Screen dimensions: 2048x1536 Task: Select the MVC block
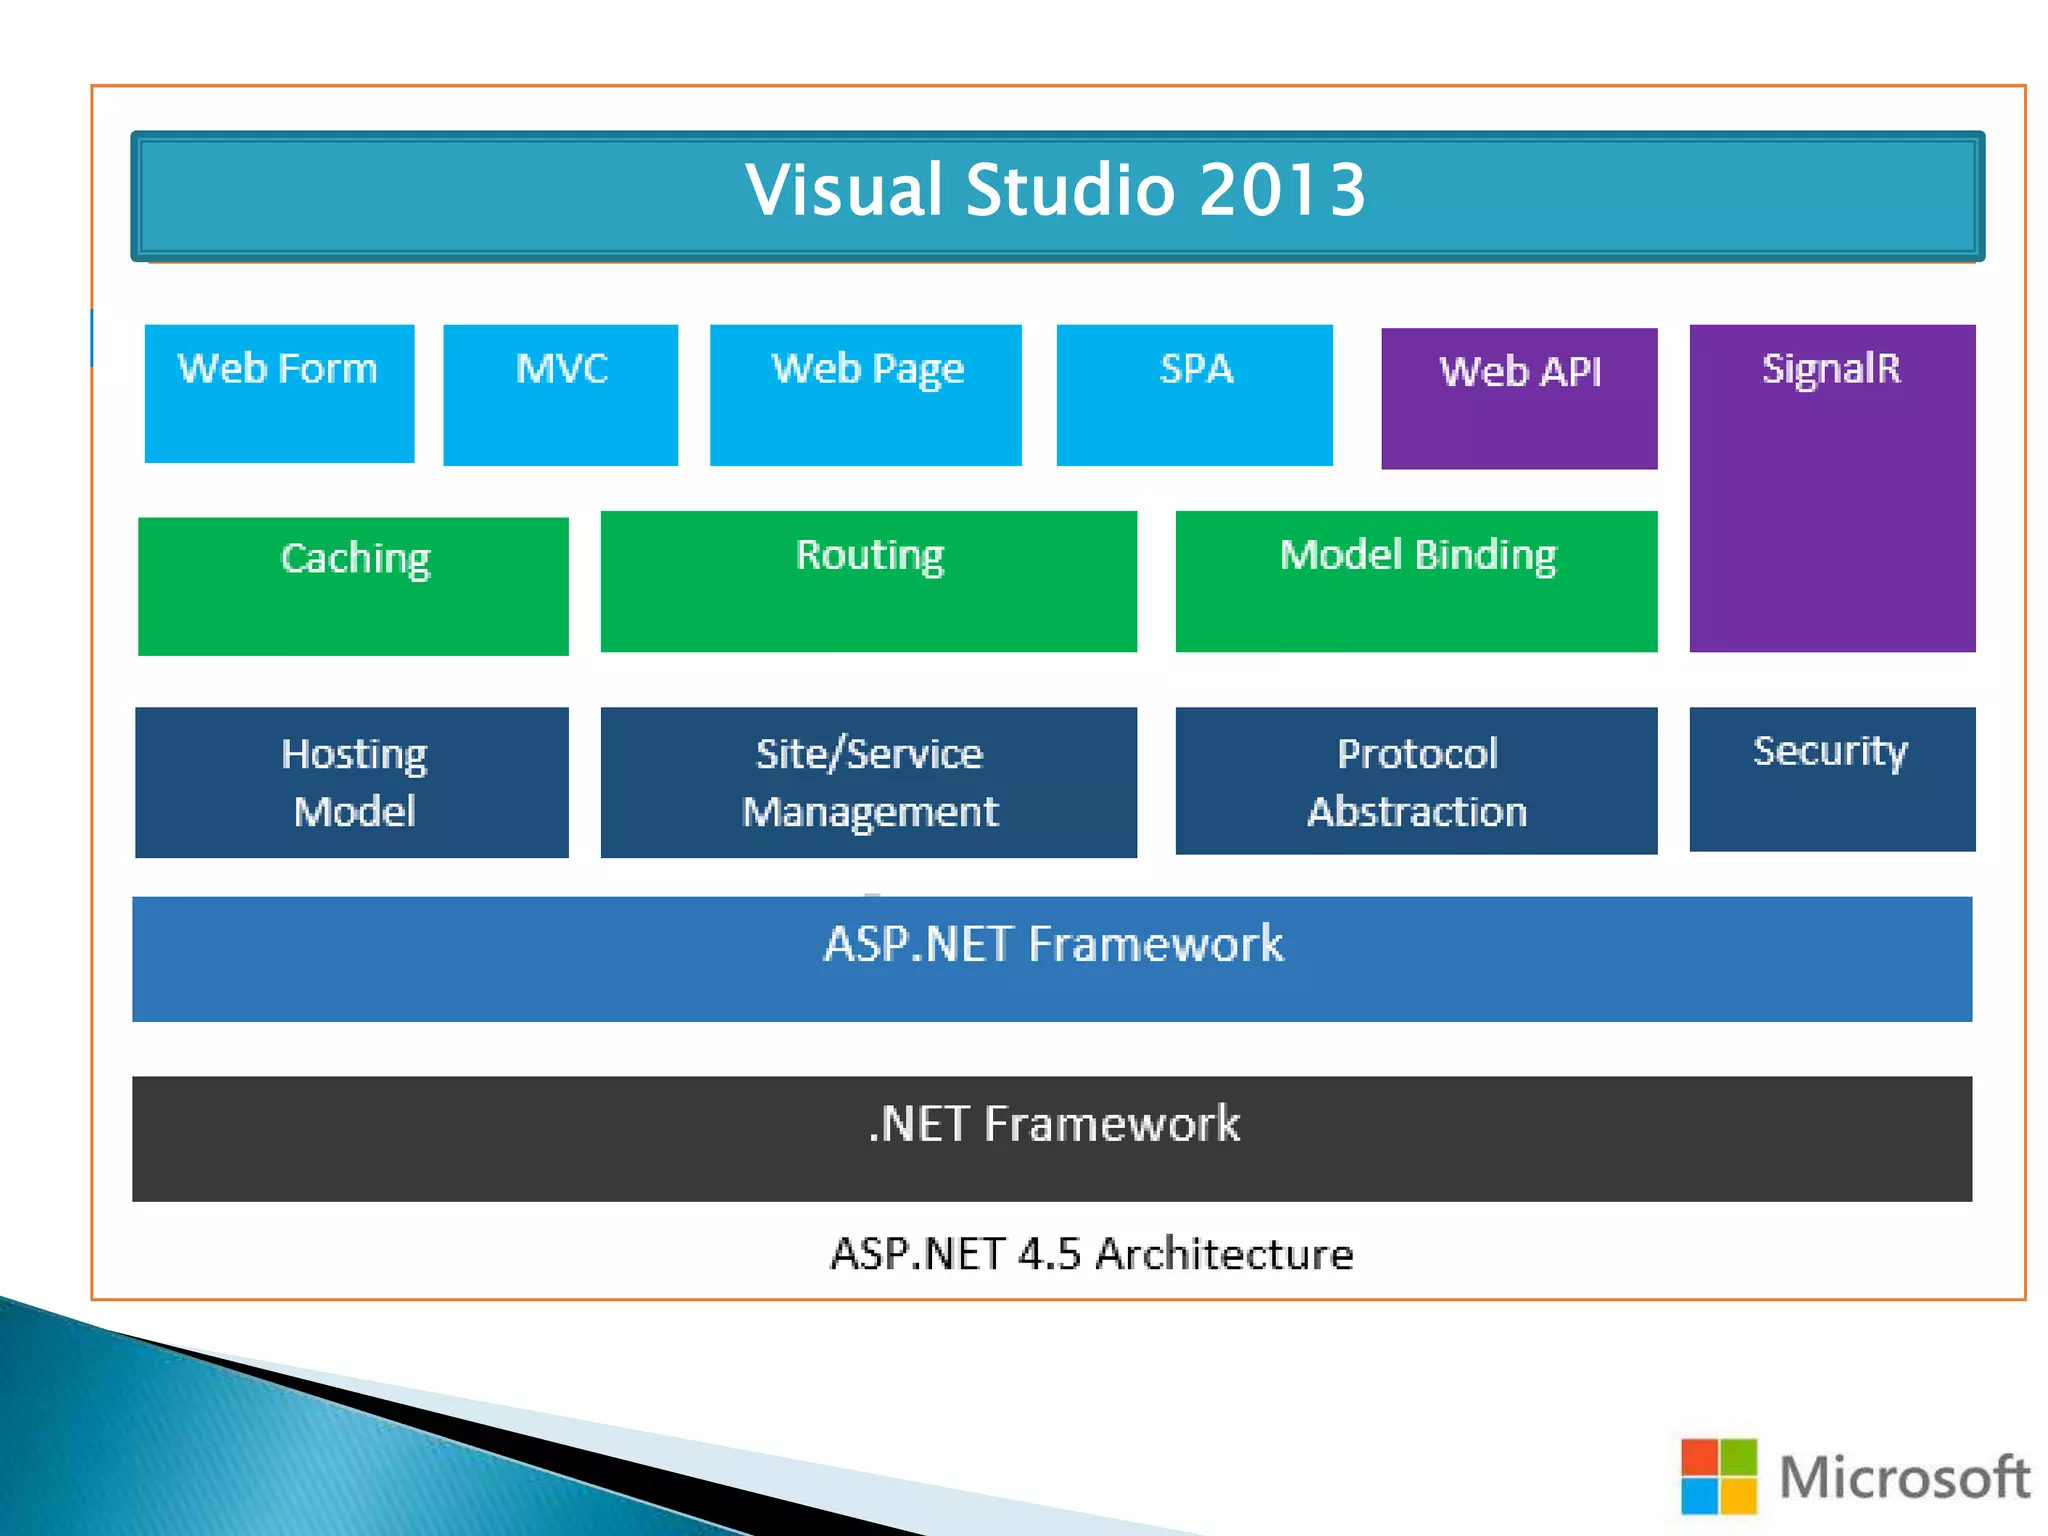[x=560, y=394]
